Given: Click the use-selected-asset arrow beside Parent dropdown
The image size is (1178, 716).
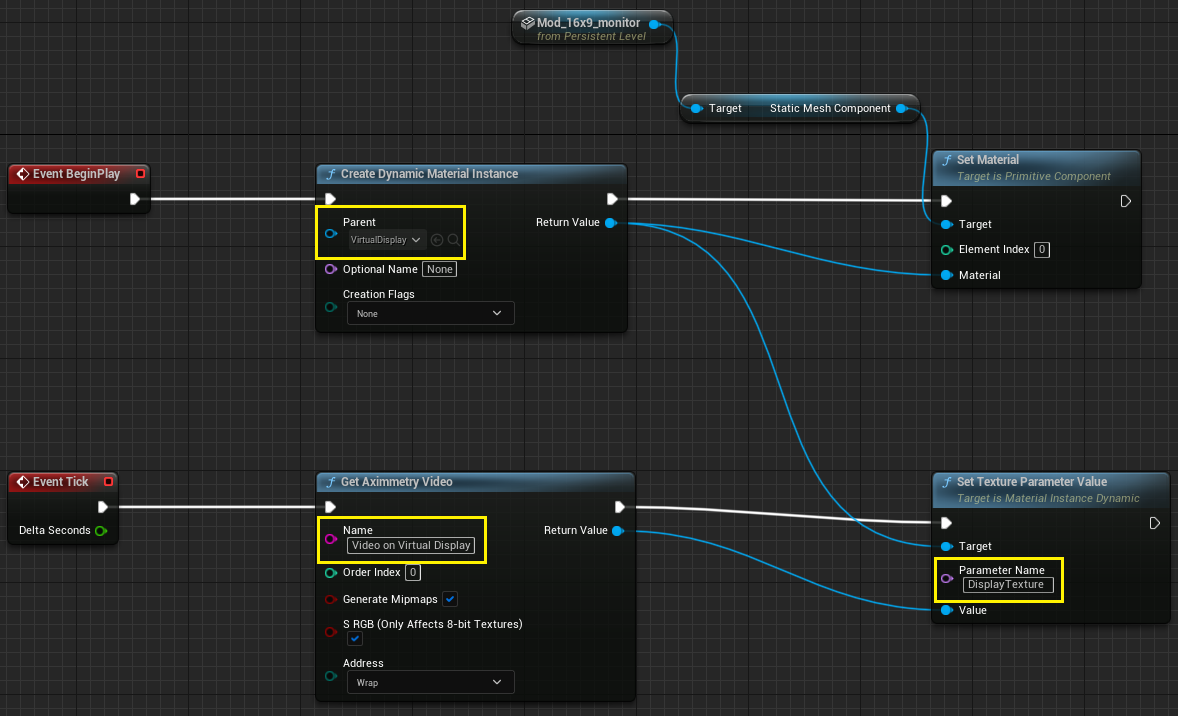Looking at the screenshot, I should 437,240.
